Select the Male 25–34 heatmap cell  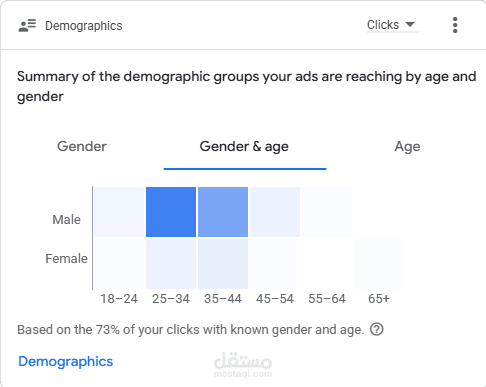[x=171, y=212]
